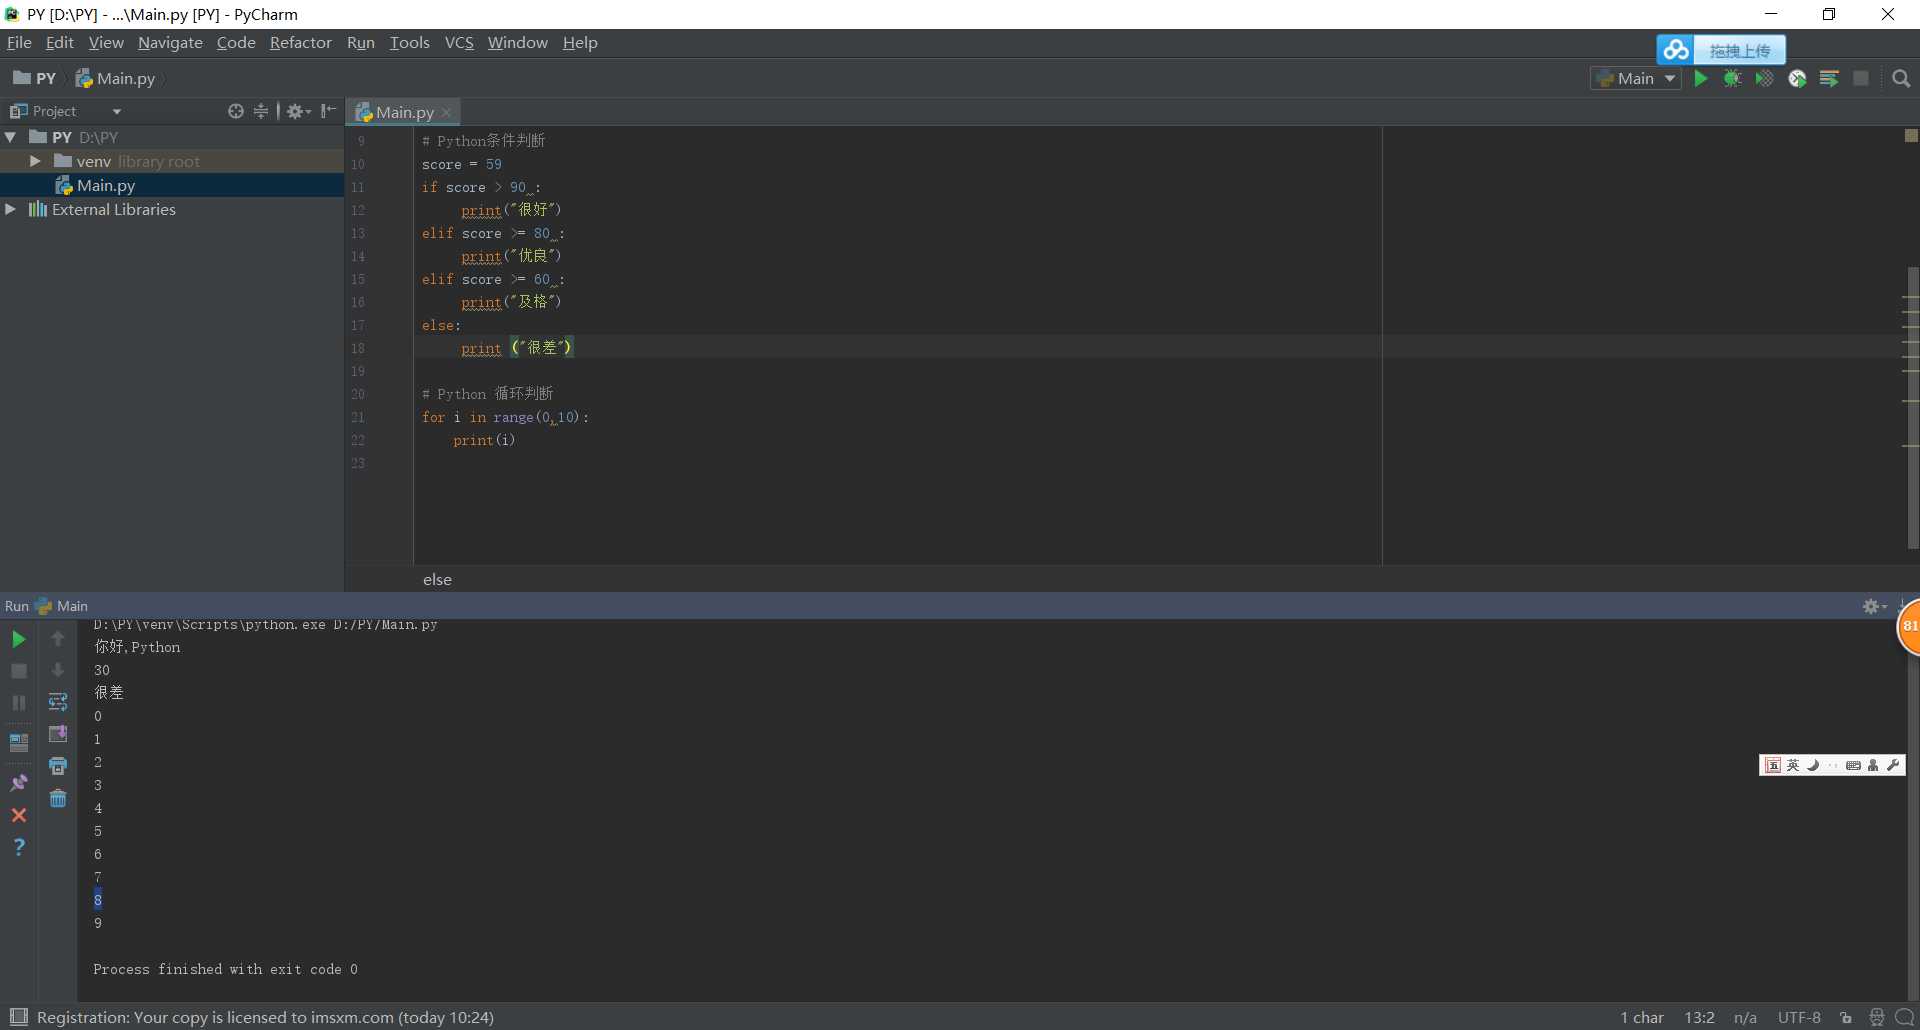Print the console output via printer icon
1920x1030 pixels.
(x=58, y=766)
